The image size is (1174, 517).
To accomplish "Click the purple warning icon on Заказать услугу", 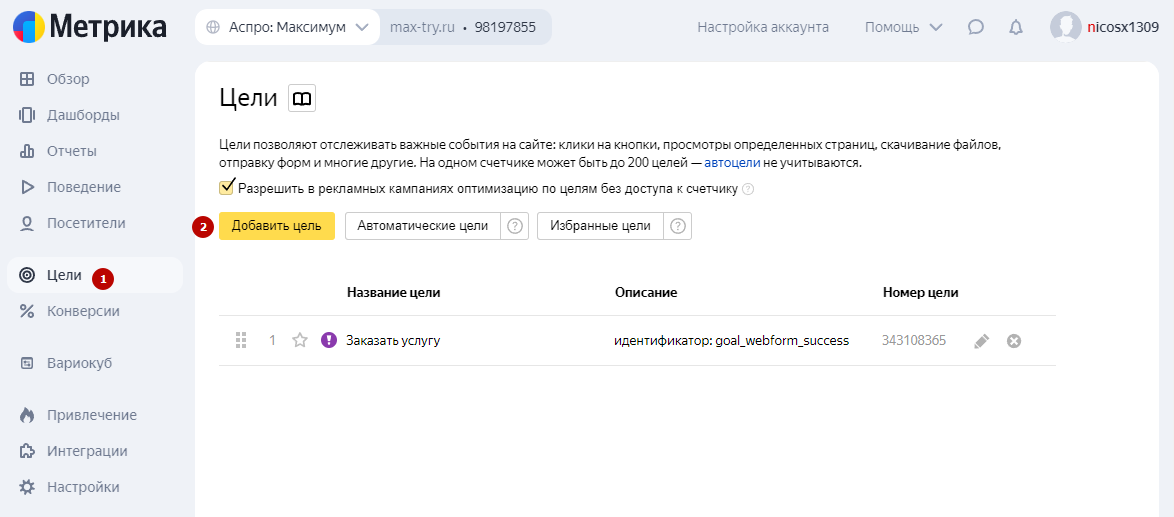I will (329, 340).
